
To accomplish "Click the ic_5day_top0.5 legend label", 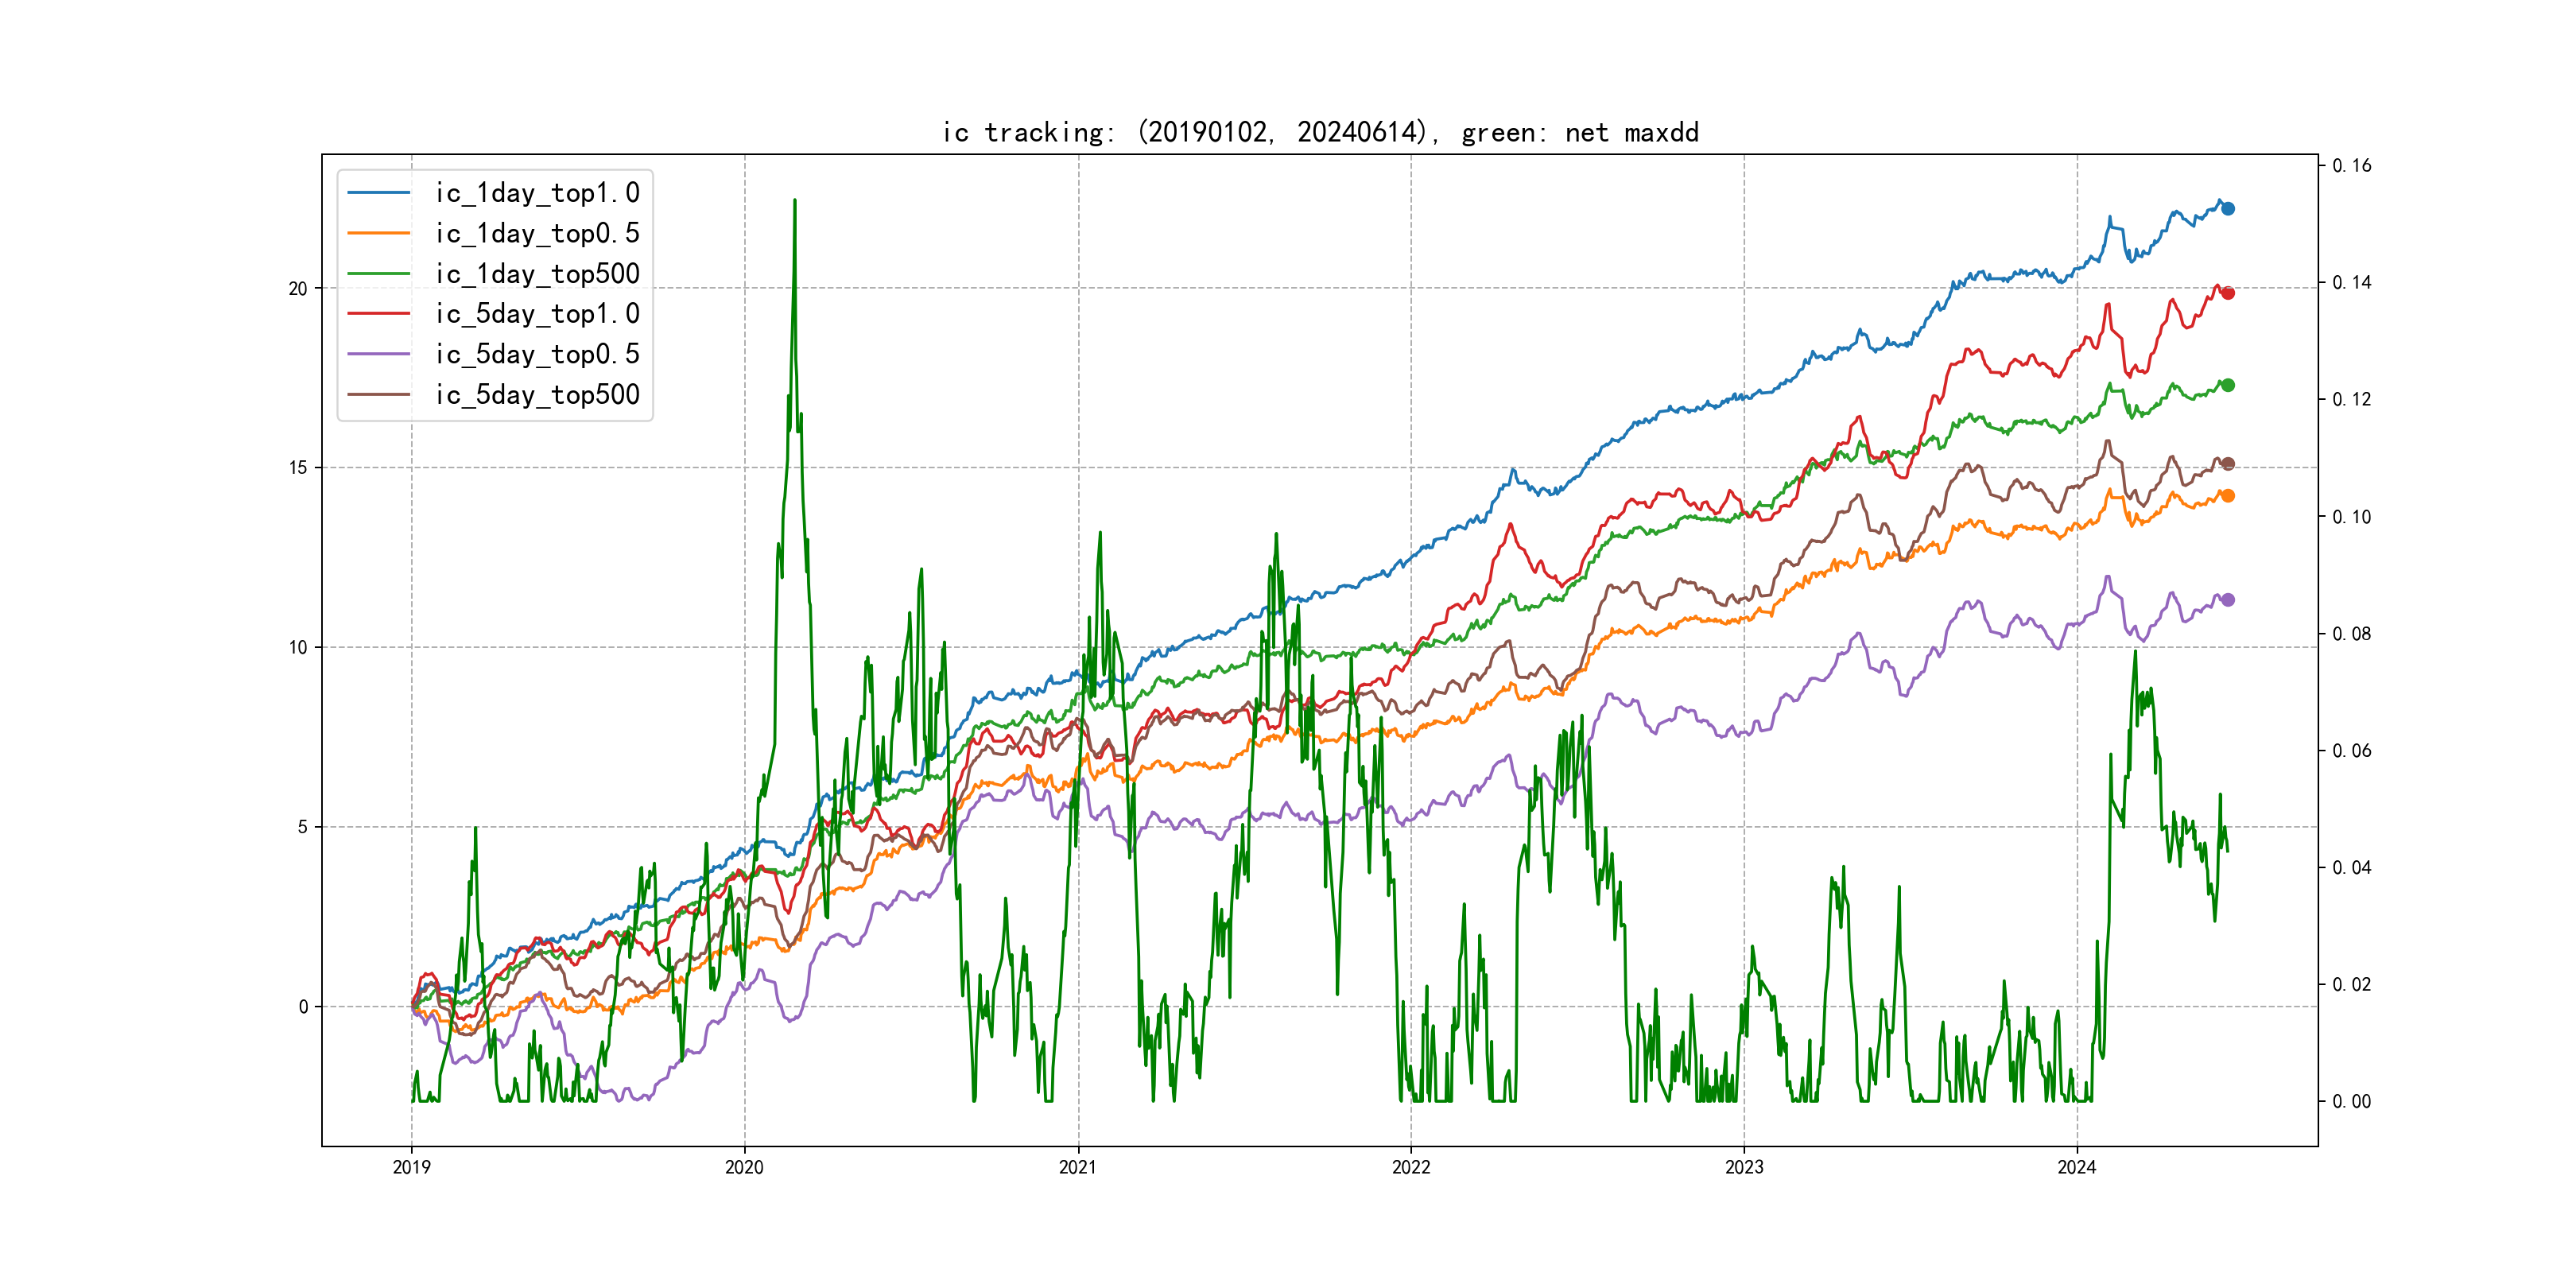I will click(x=537, y=354).
